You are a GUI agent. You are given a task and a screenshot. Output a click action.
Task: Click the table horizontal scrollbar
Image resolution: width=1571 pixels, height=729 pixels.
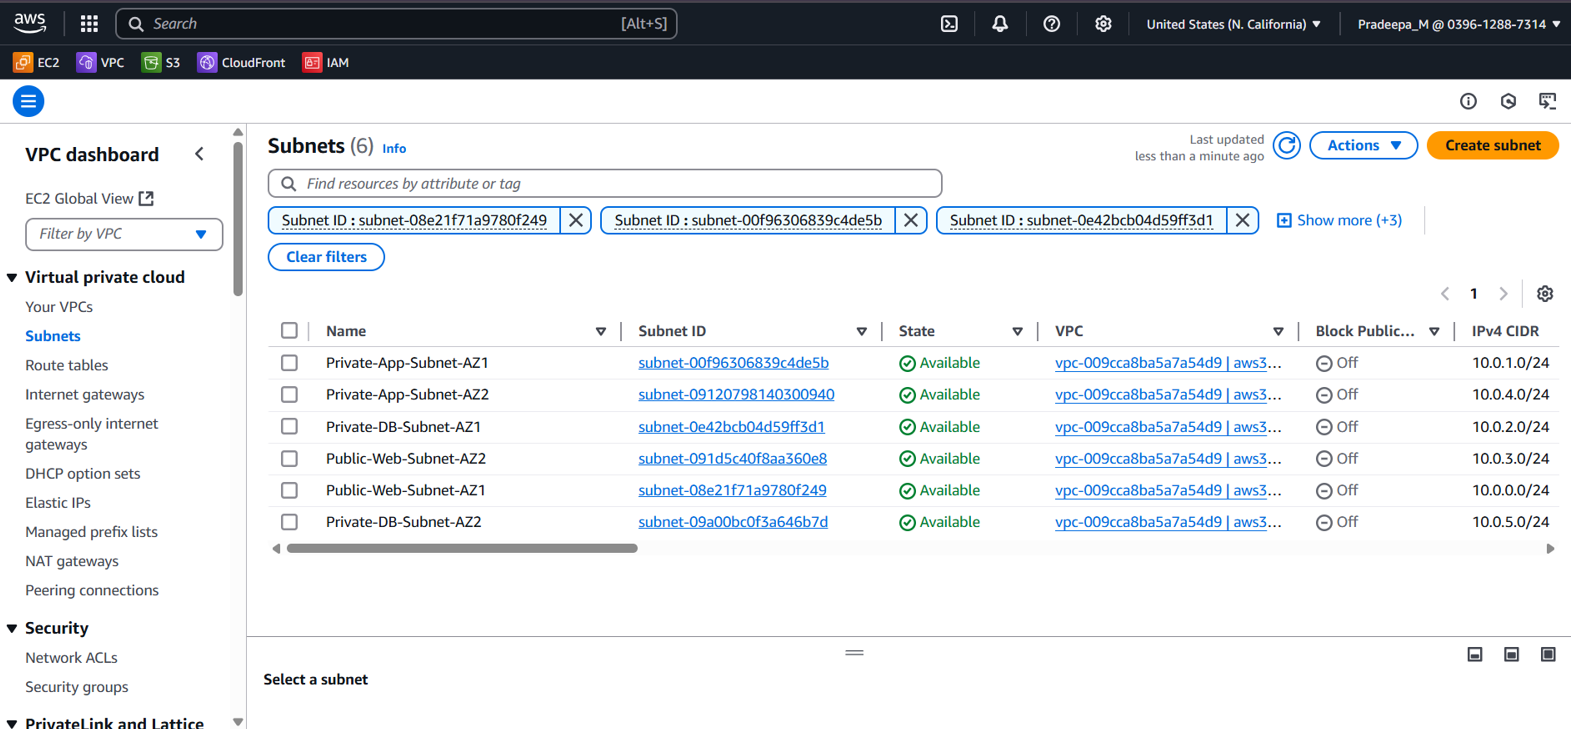pyautogui.click(x=462, y=548)
